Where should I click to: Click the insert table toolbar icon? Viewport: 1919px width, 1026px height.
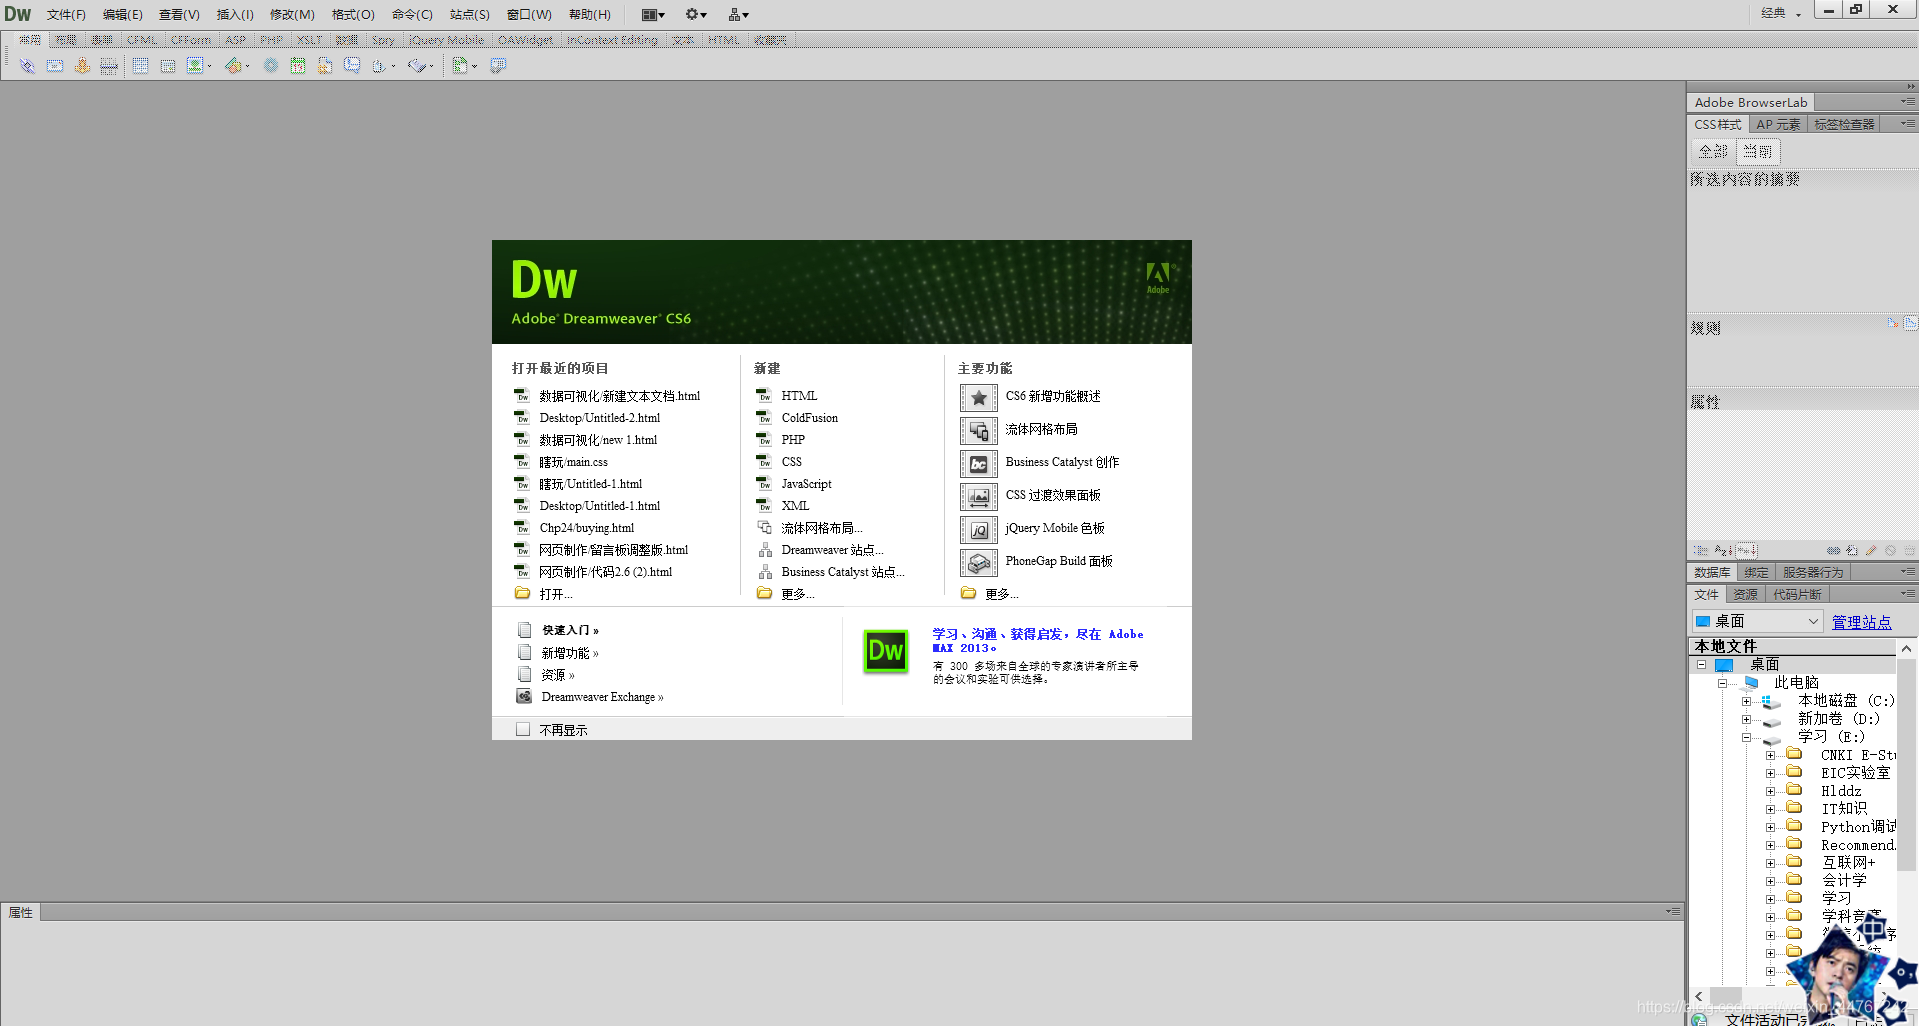pos(141,66)
